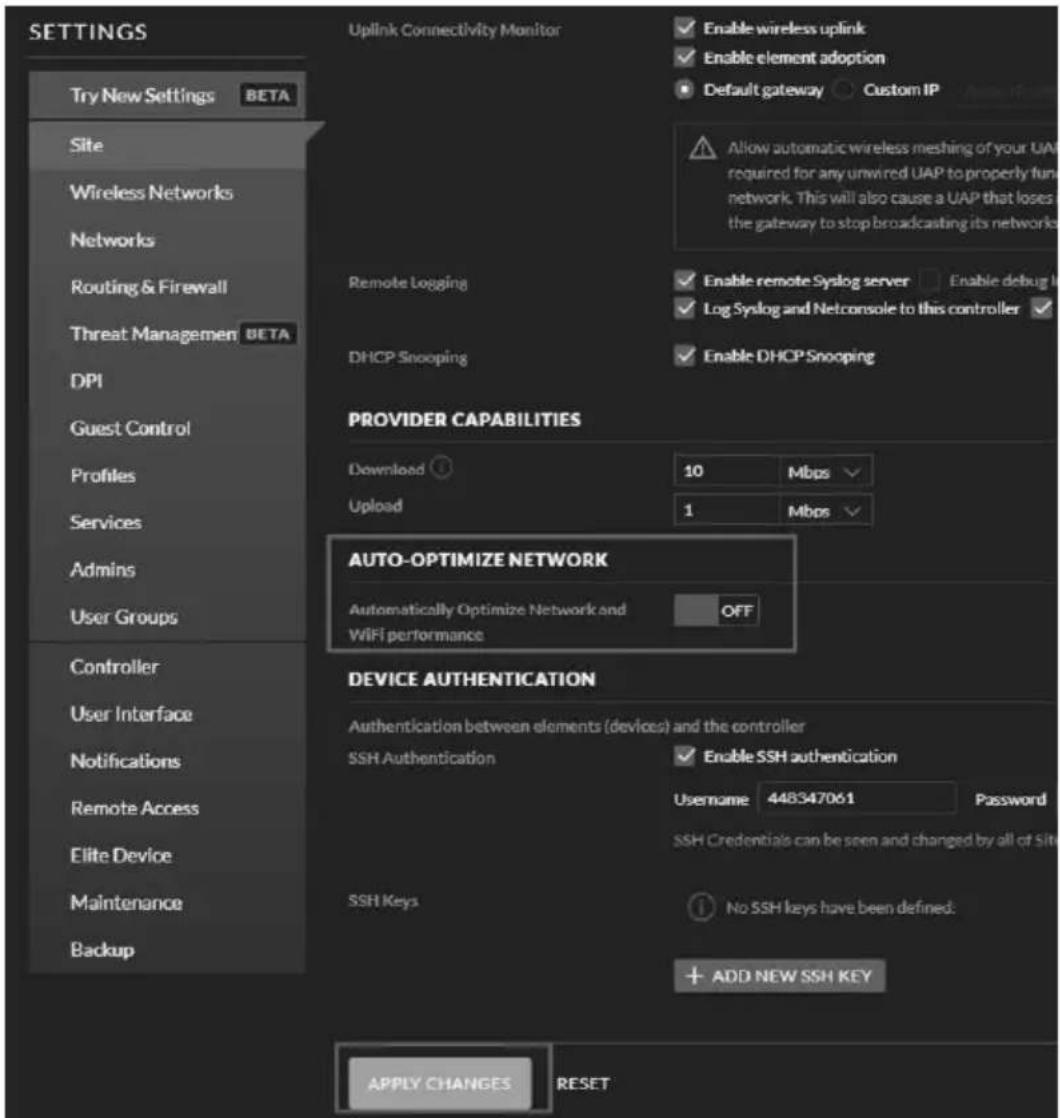The height and width of the screenshot is (1118, 1060).
Task: Open Networks settings
Action: click(168, 240)
